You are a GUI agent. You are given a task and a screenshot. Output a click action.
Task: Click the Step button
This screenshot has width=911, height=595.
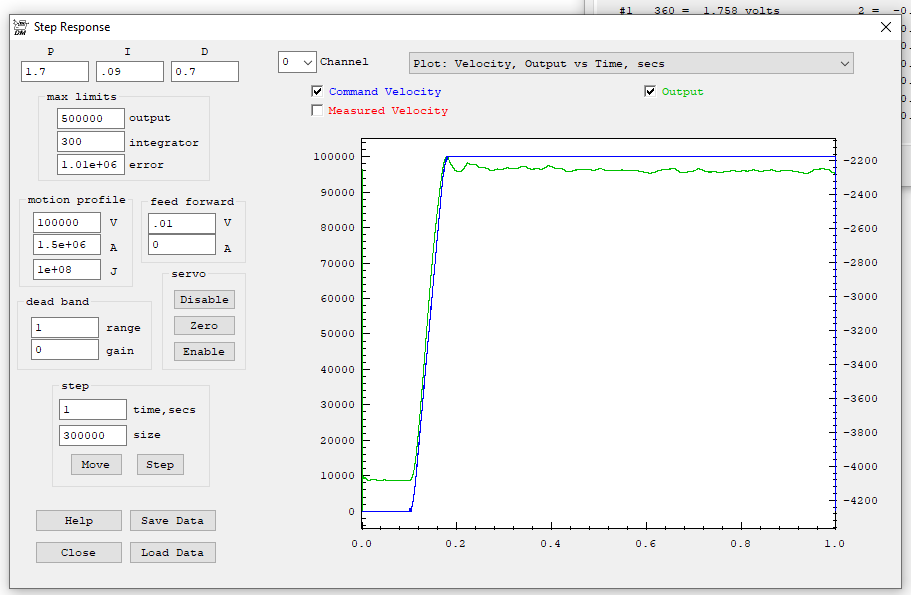160,465
